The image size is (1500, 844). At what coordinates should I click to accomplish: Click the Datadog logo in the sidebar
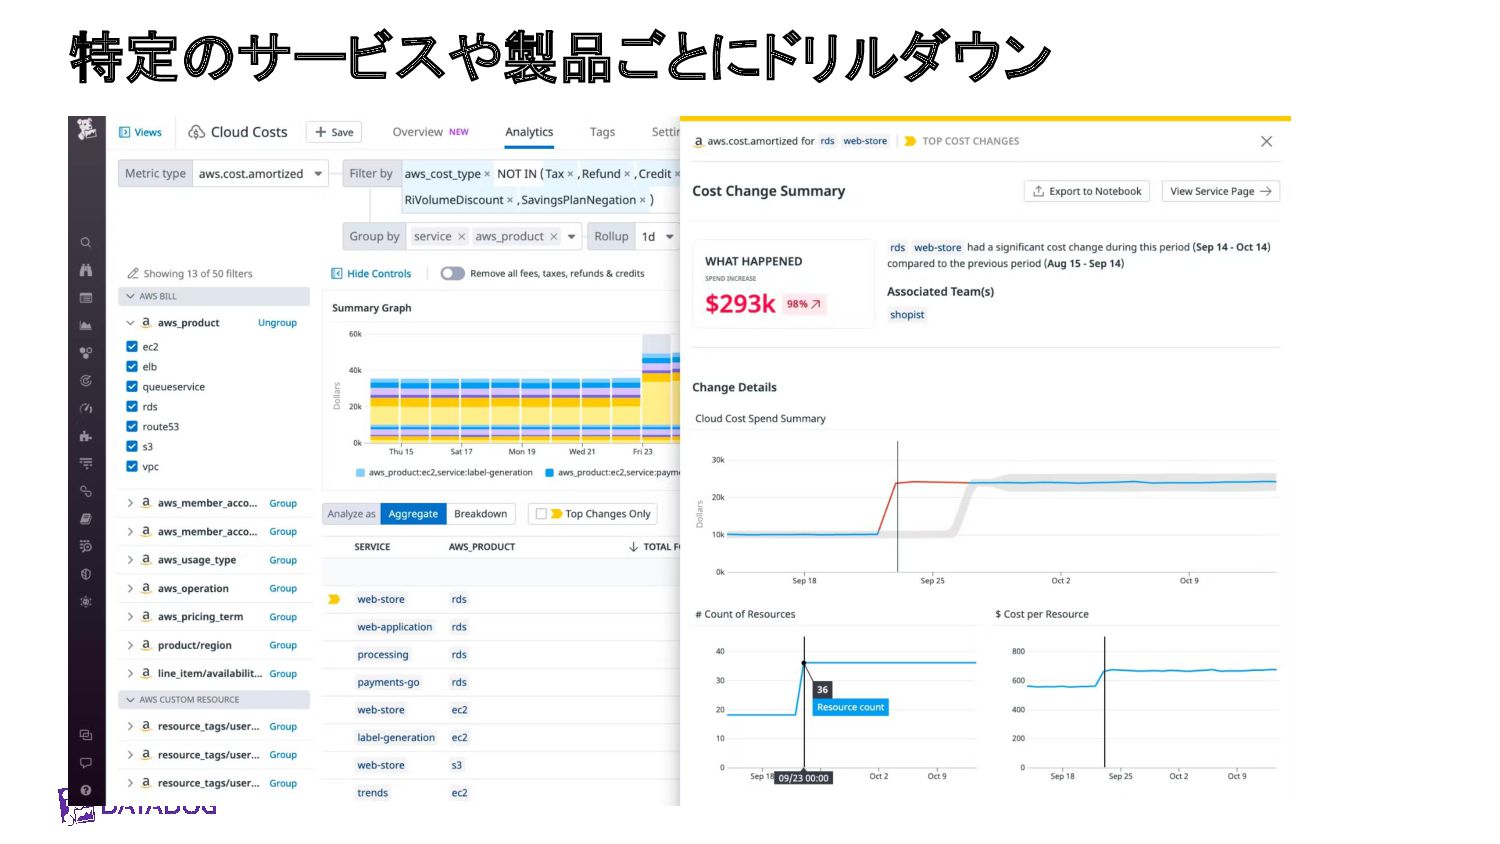[86, 129]
